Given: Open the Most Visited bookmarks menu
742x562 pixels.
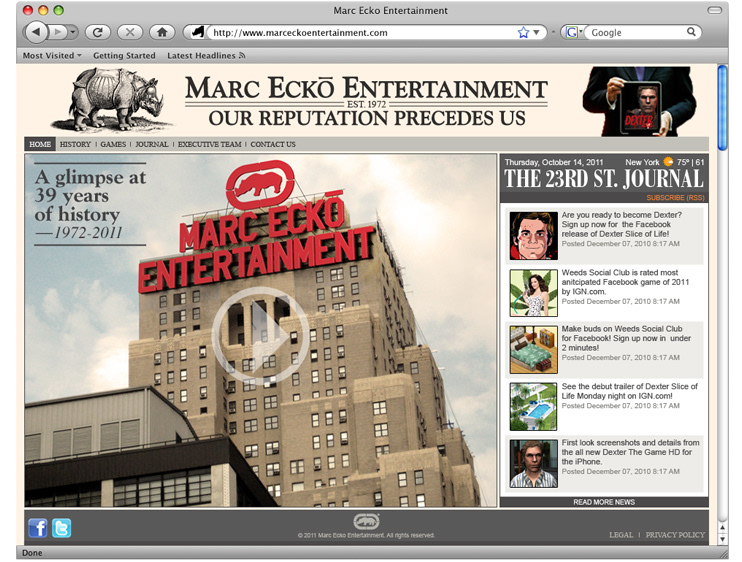Looking at the screenshot, I should click(52, 55).
